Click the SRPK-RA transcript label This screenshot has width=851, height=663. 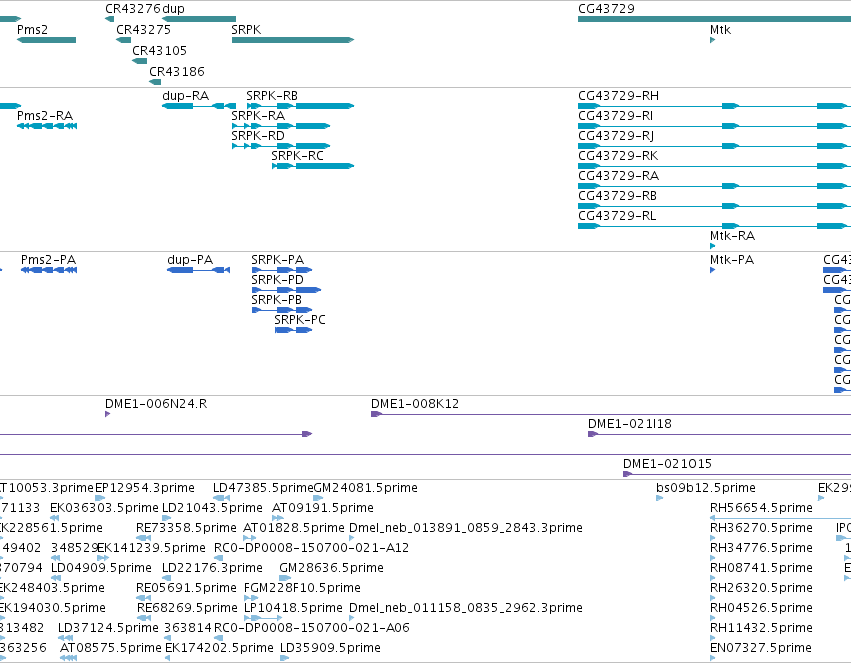coord(258,116)
